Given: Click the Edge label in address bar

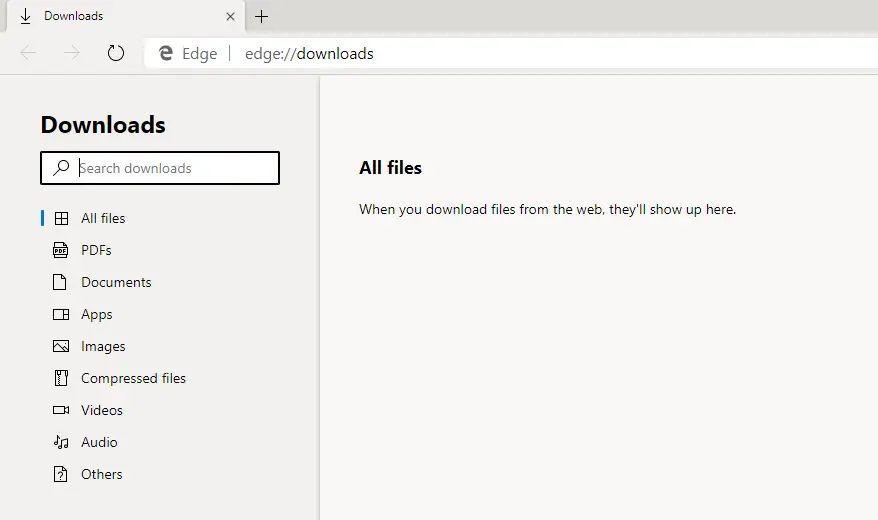Looking at the screenshot, I should point(199,54).
